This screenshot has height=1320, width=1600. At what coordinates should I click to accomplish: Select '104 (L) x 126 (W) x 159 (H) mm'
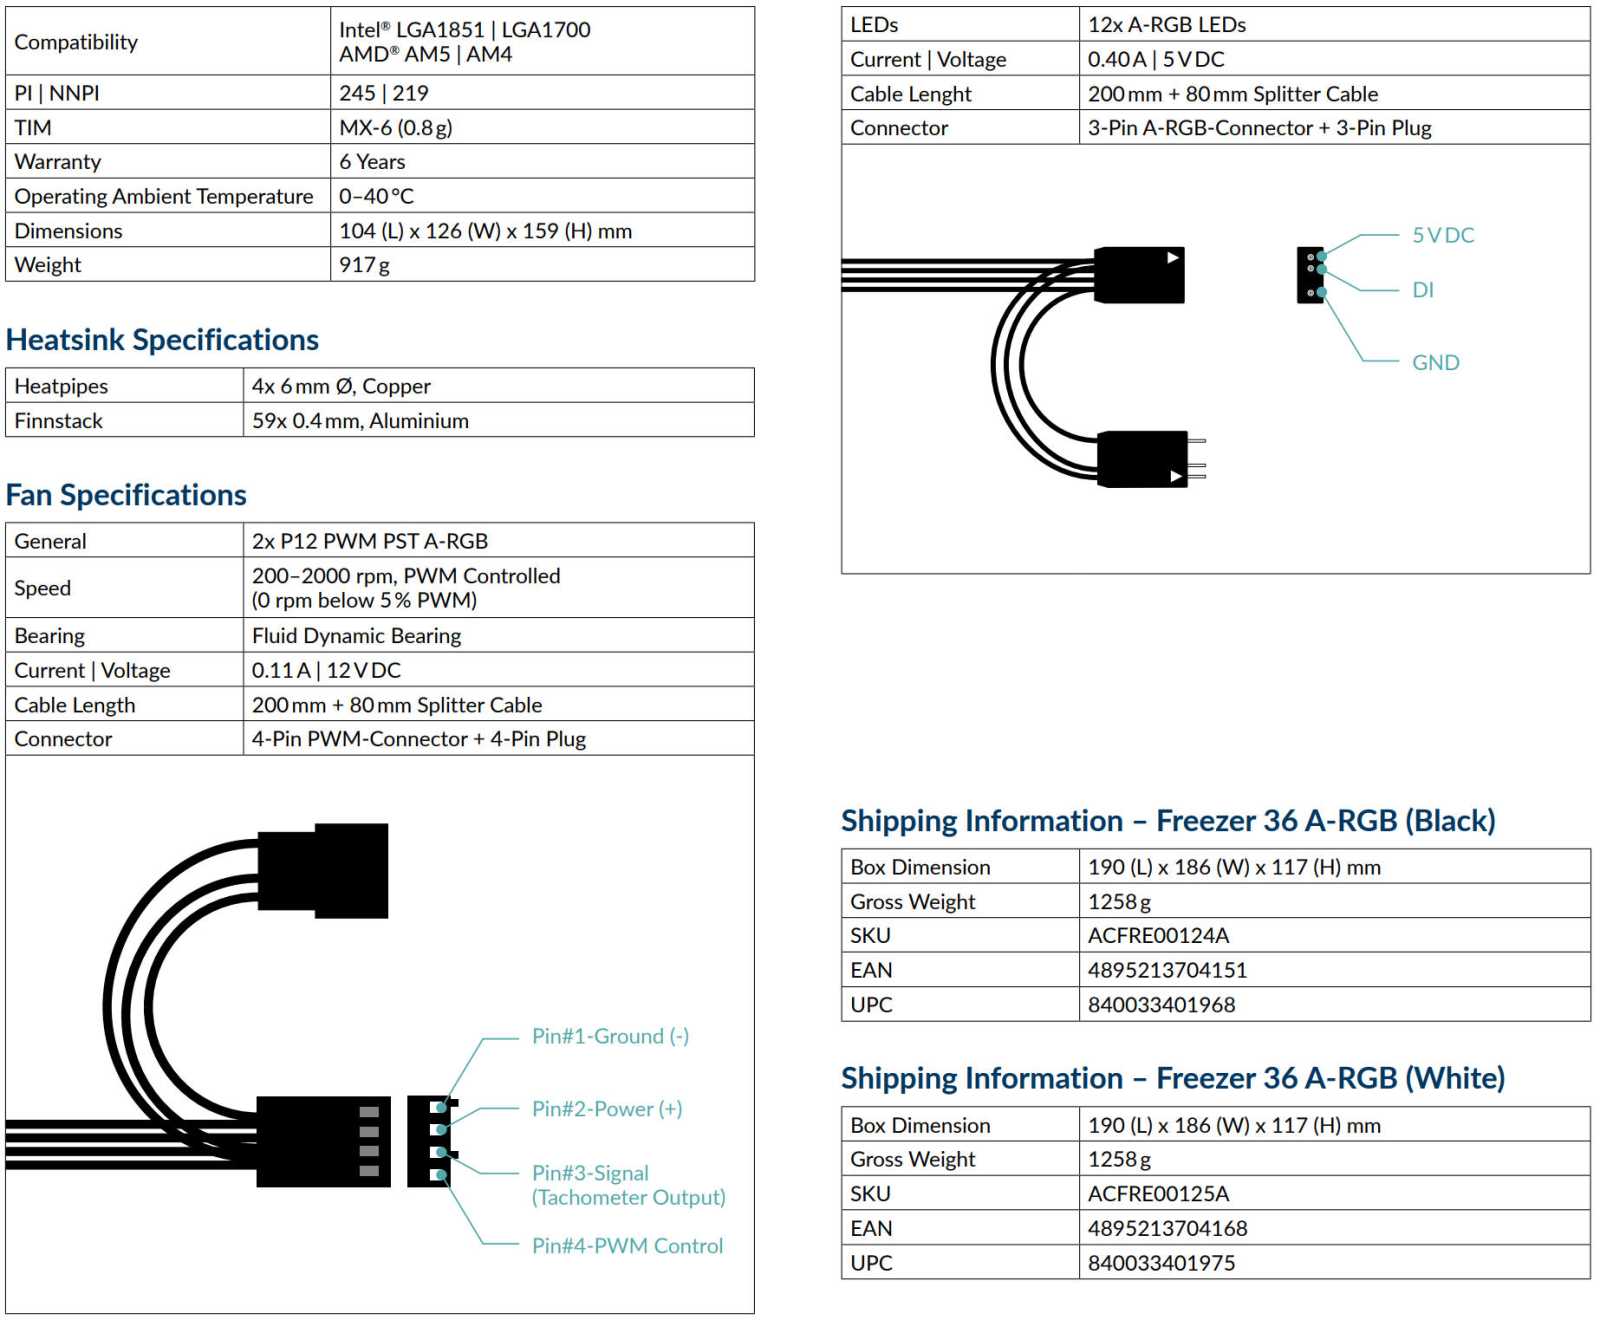(x=485, y=231)
